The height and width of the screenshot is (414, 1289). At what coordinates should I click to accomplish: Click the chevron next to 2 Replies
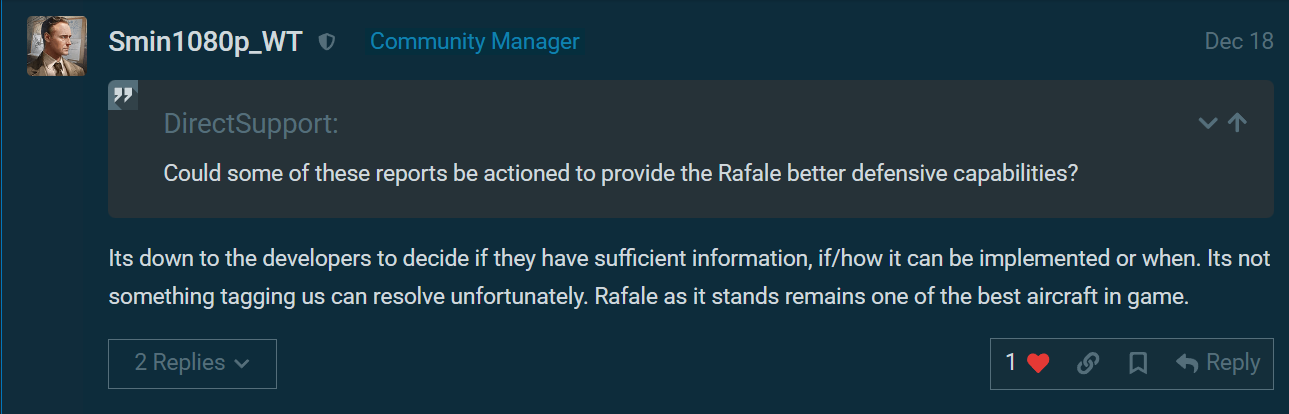pos(241,364)
